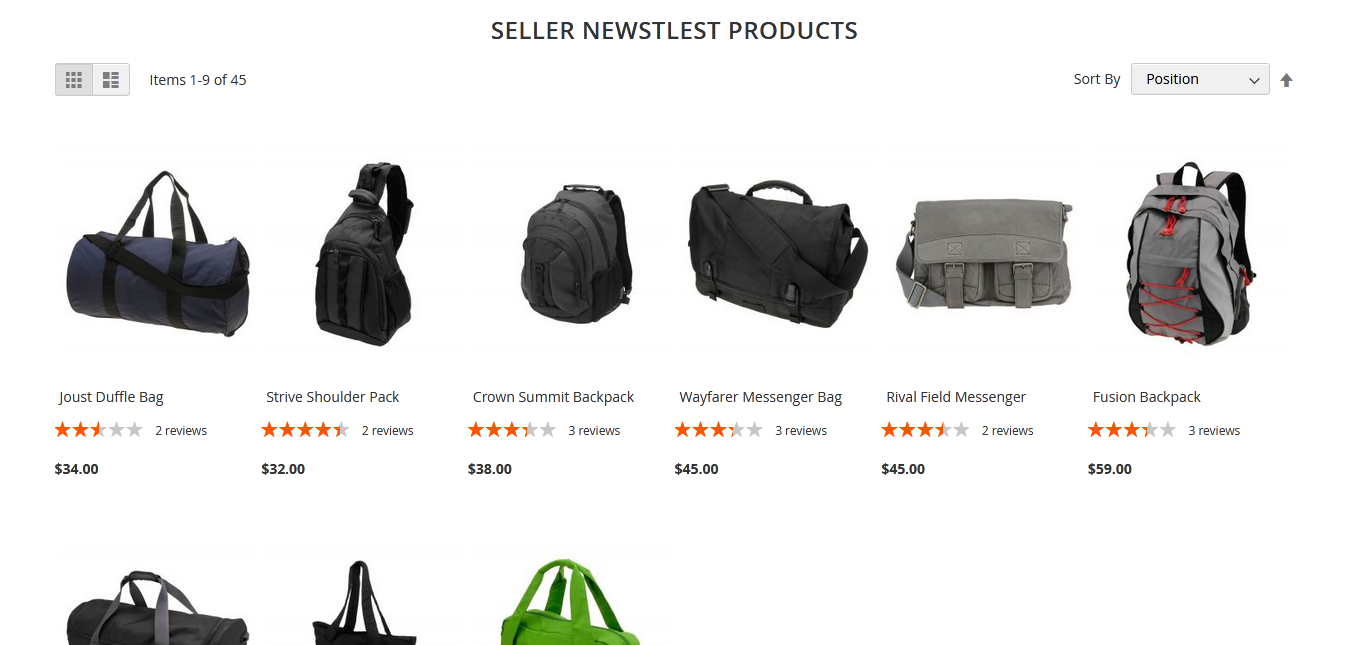Screen dimensions: 1345x645
Task: View 3 reviews for Fusion Backpack
Action: point(1214,431)
